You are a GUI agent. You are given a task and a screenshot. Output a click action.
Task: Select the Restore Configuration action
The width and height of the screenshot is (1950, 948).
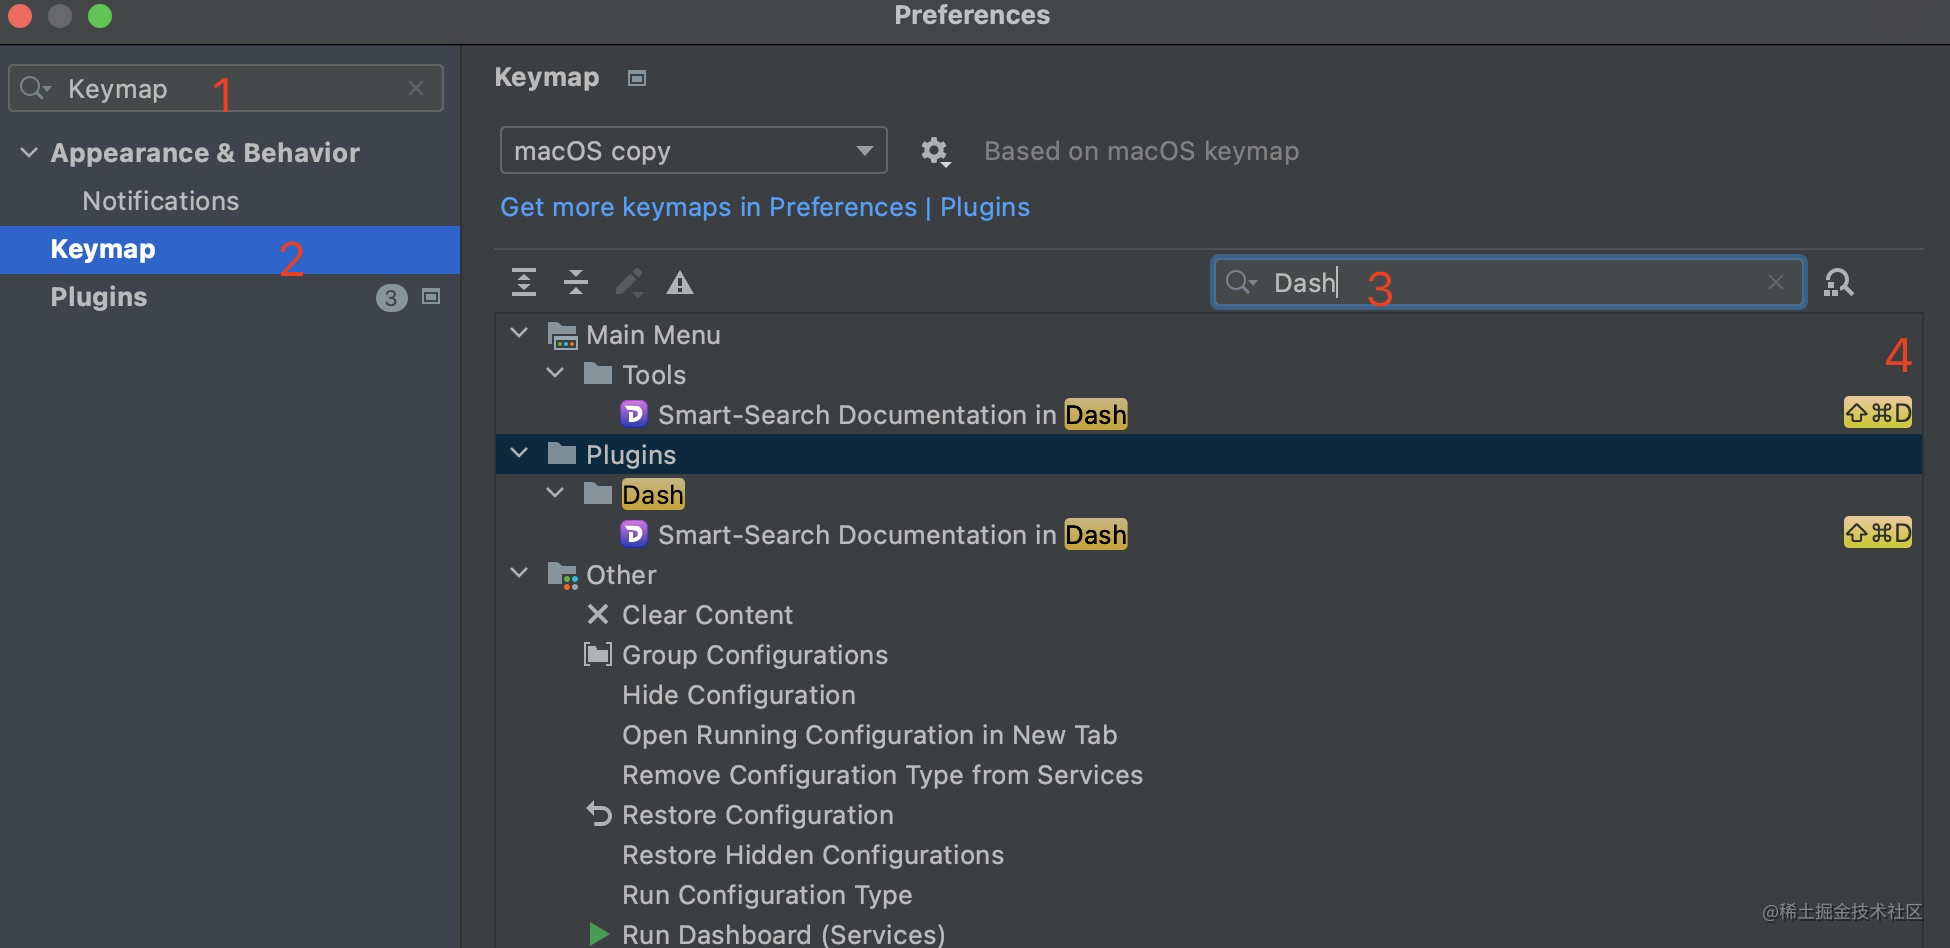(757, 815)
